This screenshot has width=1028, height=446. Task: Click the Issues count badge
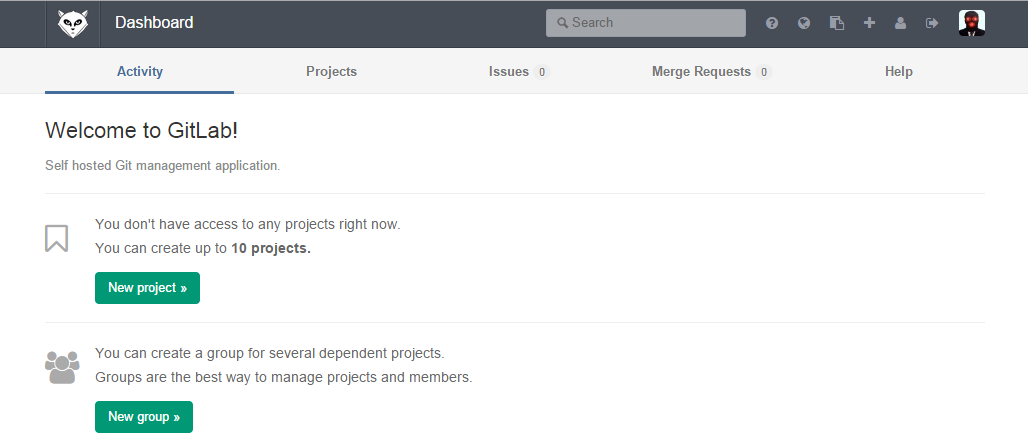(x=542, y=72)
